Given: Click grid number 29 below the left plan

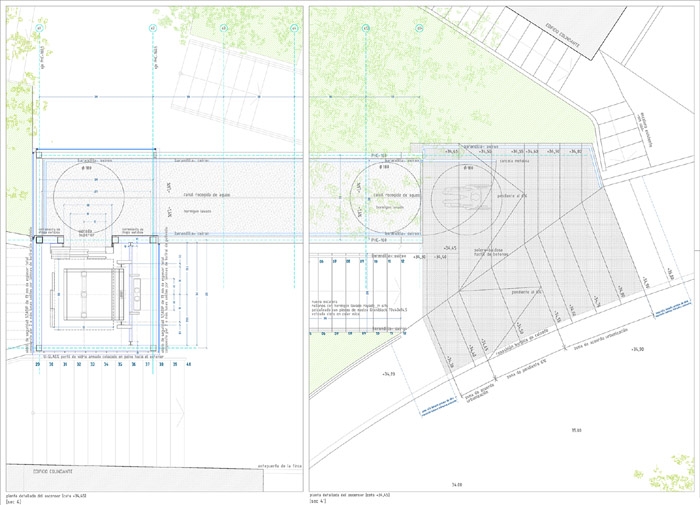Looking at the screenshot, I should point(38,364).
